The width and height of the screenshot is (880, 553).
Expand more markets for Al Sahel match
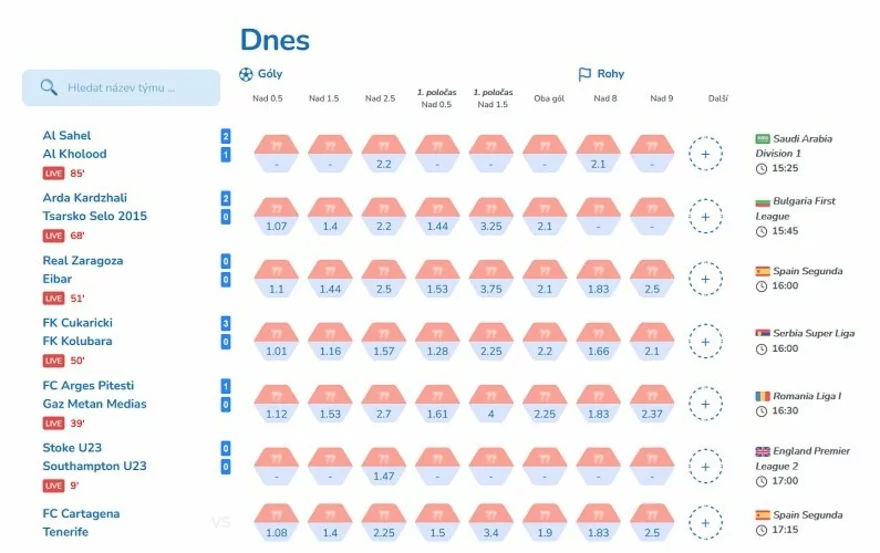coord(705,154)
